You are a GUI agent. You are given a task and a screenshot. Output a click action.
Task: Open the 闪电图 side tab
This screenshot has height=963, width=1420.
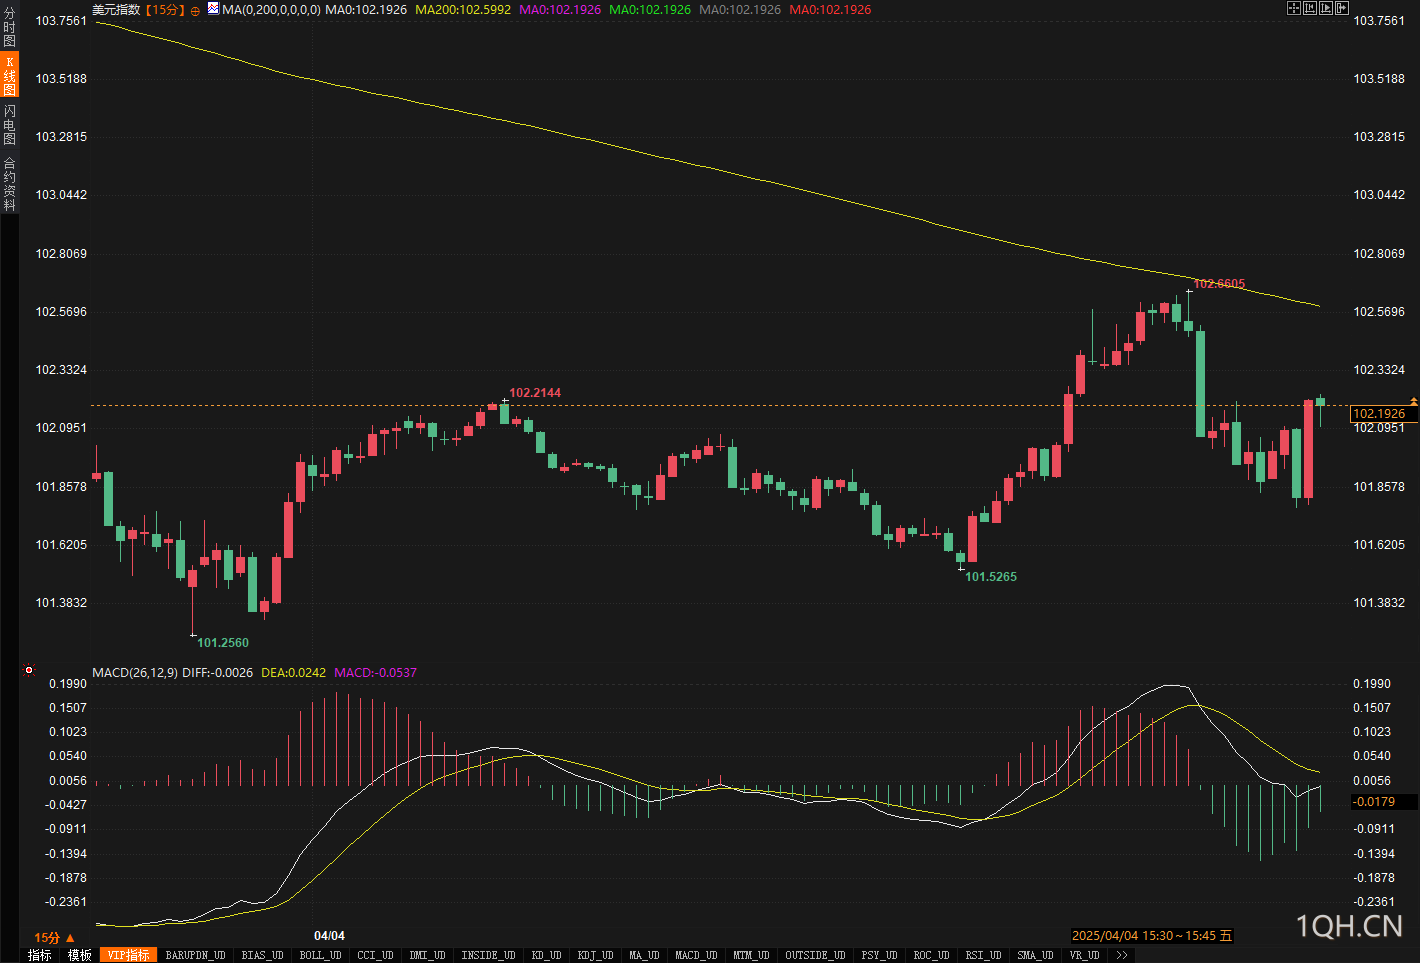click(x=10, y=125)
